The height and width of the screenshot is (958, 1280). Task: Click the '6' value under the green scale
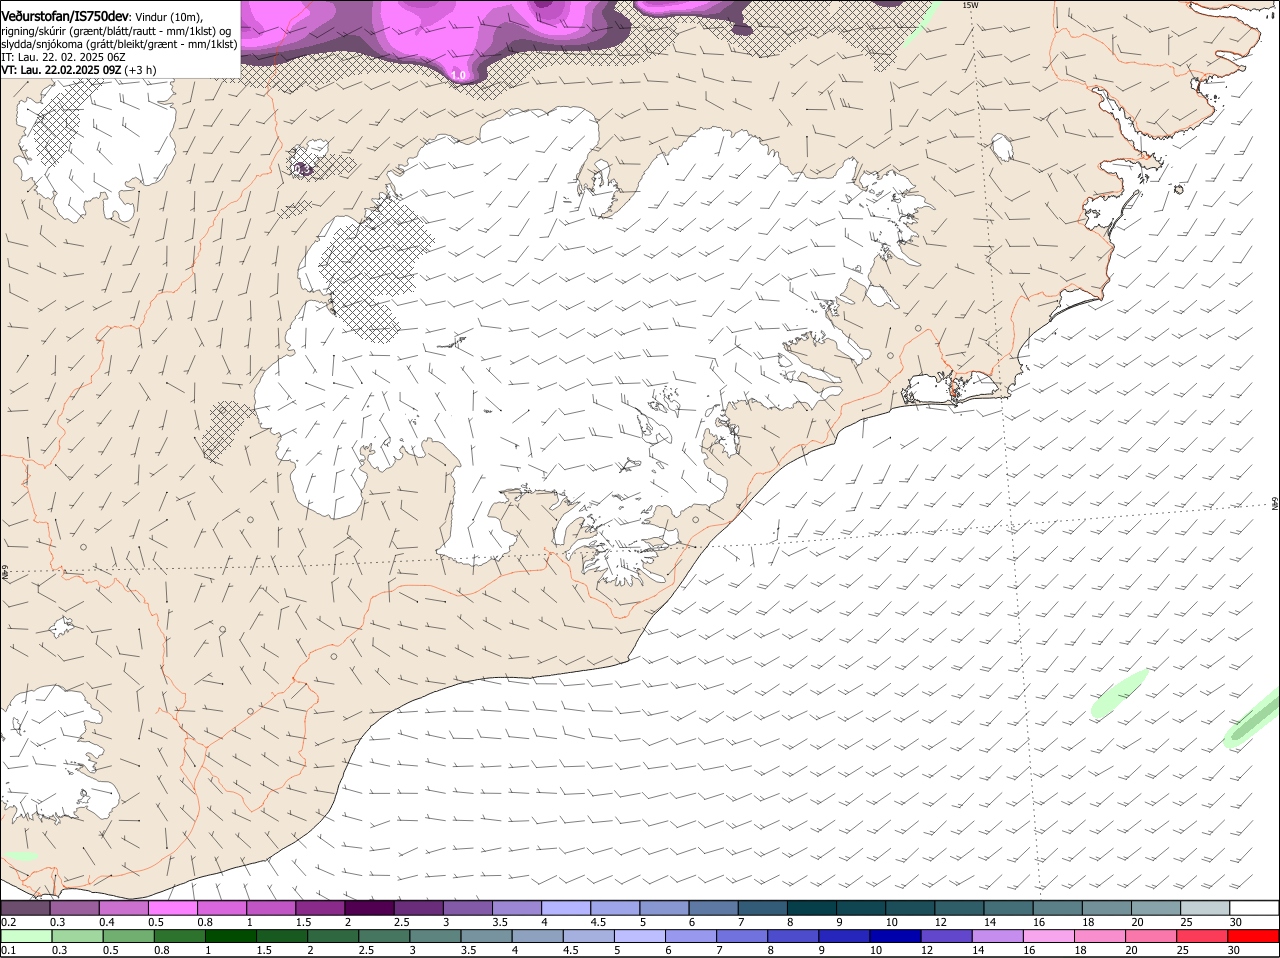point(668,950)
